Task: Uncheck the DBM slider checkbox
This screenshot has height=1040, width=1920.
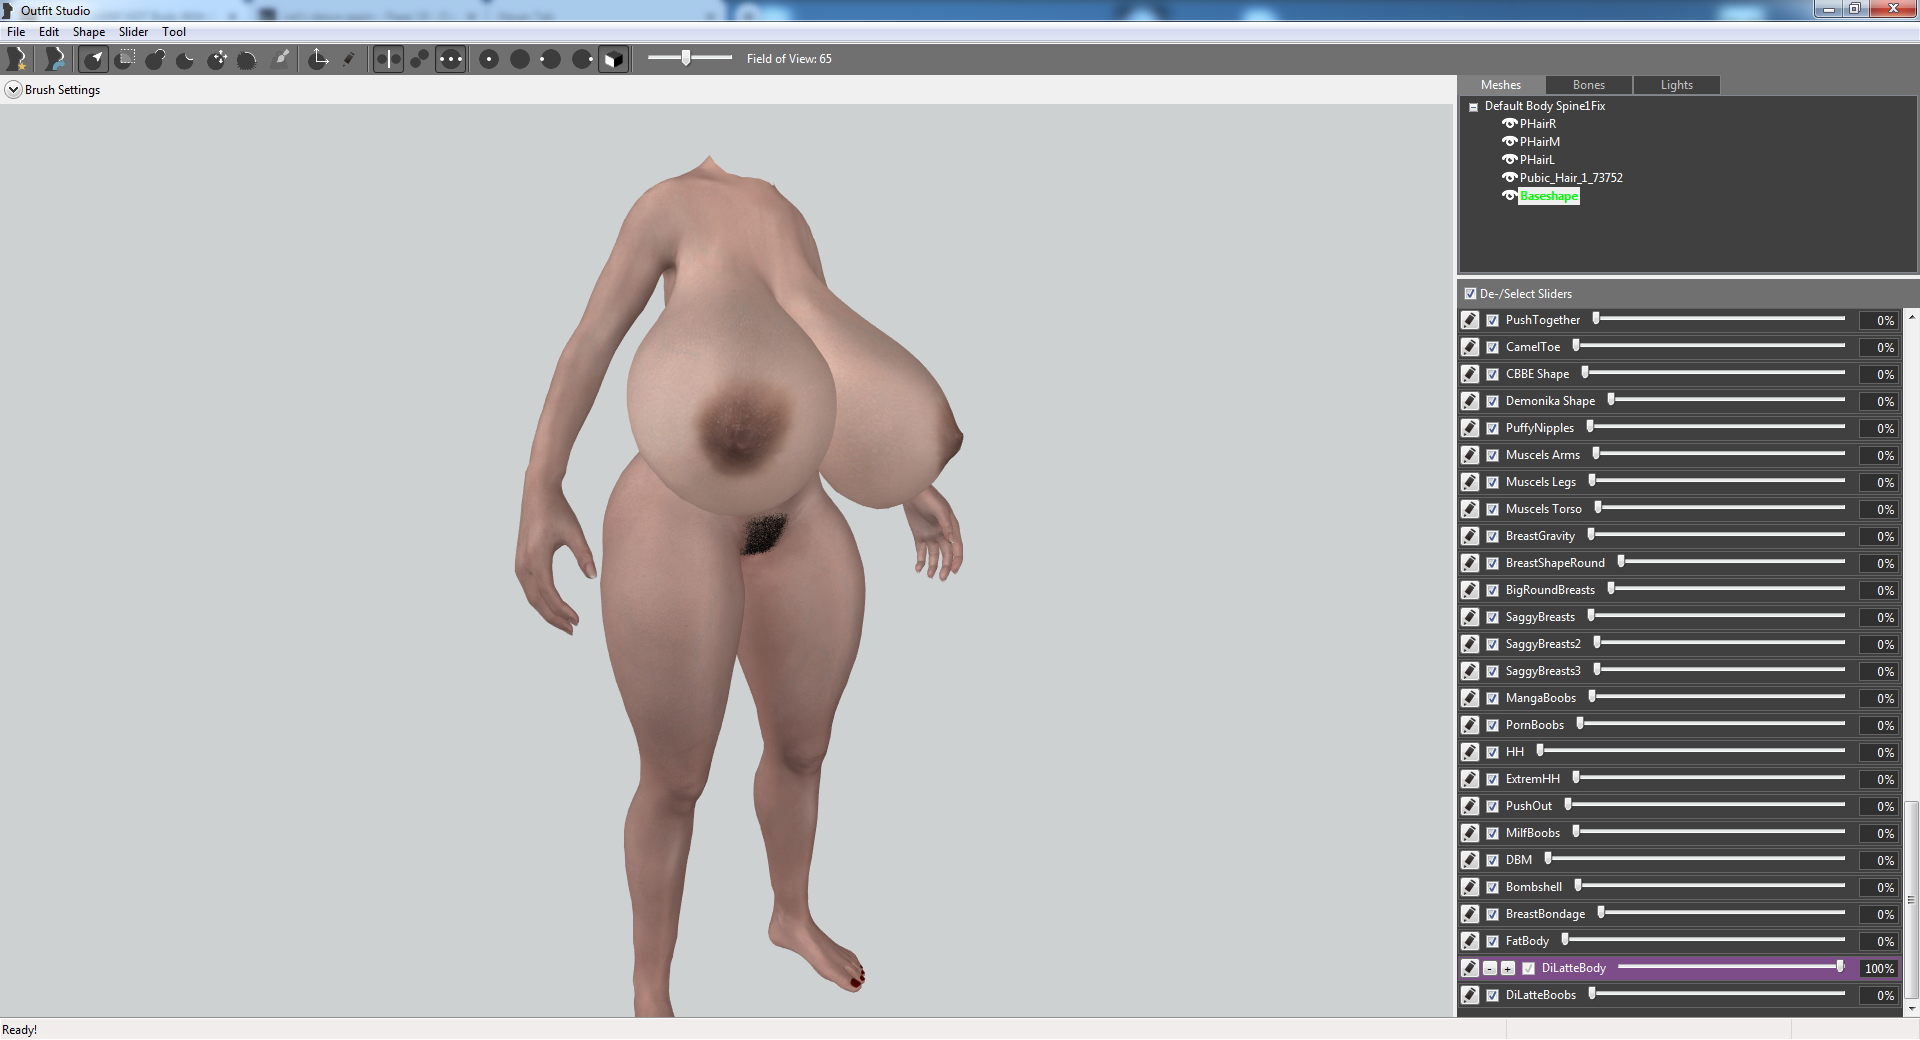Action: (1492, 860)
